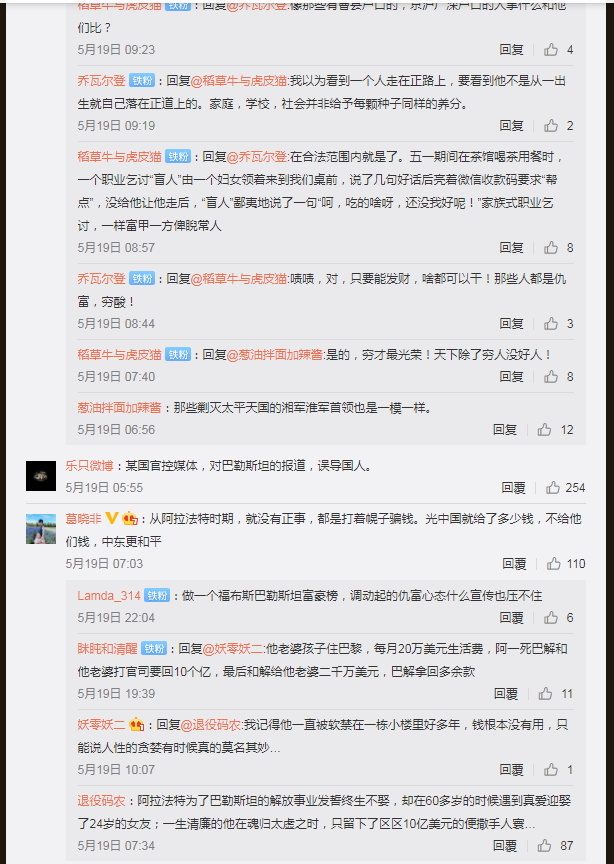Screen dimensions: 614x864
Task: Open 乐只微博 user profile link
Action: (89, 466)
